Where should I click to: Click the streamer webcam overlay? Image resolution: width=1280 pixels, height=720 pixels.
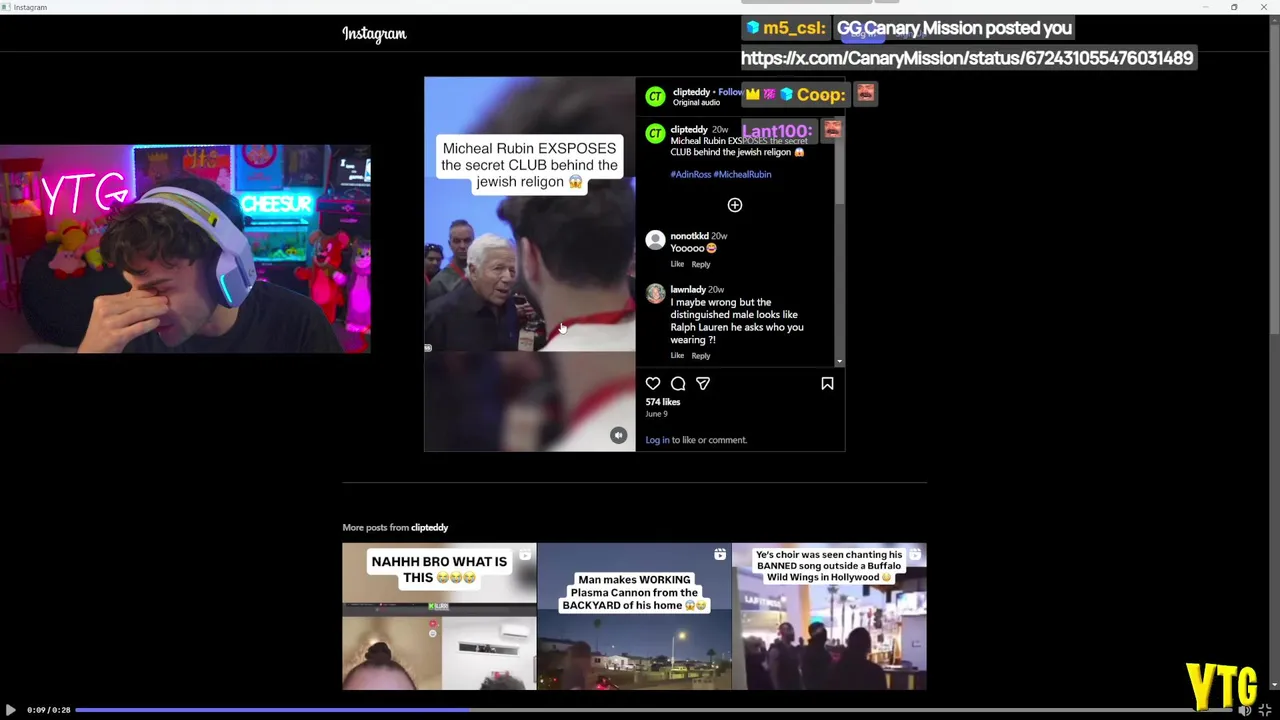click(x=185, y=249)
